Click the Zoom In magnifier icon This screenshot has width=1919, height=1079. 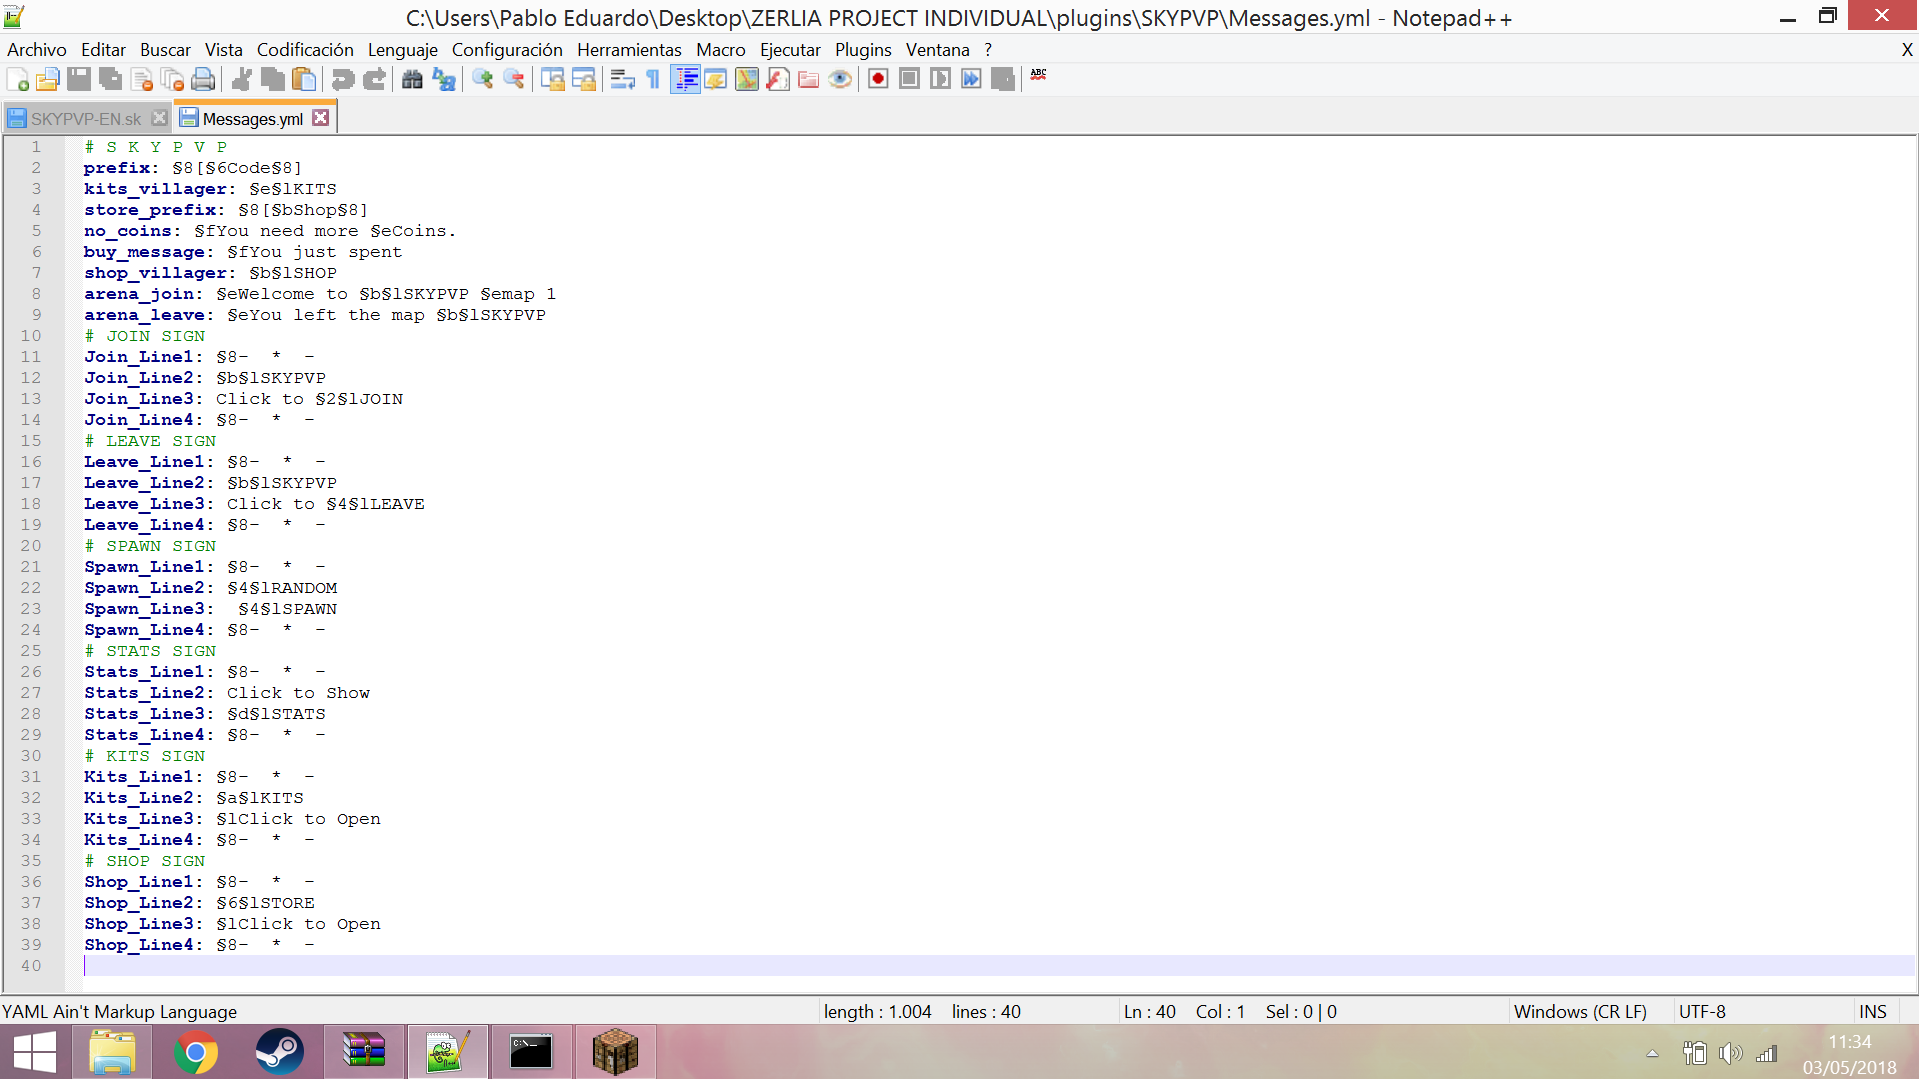click(x=483, y=80)
